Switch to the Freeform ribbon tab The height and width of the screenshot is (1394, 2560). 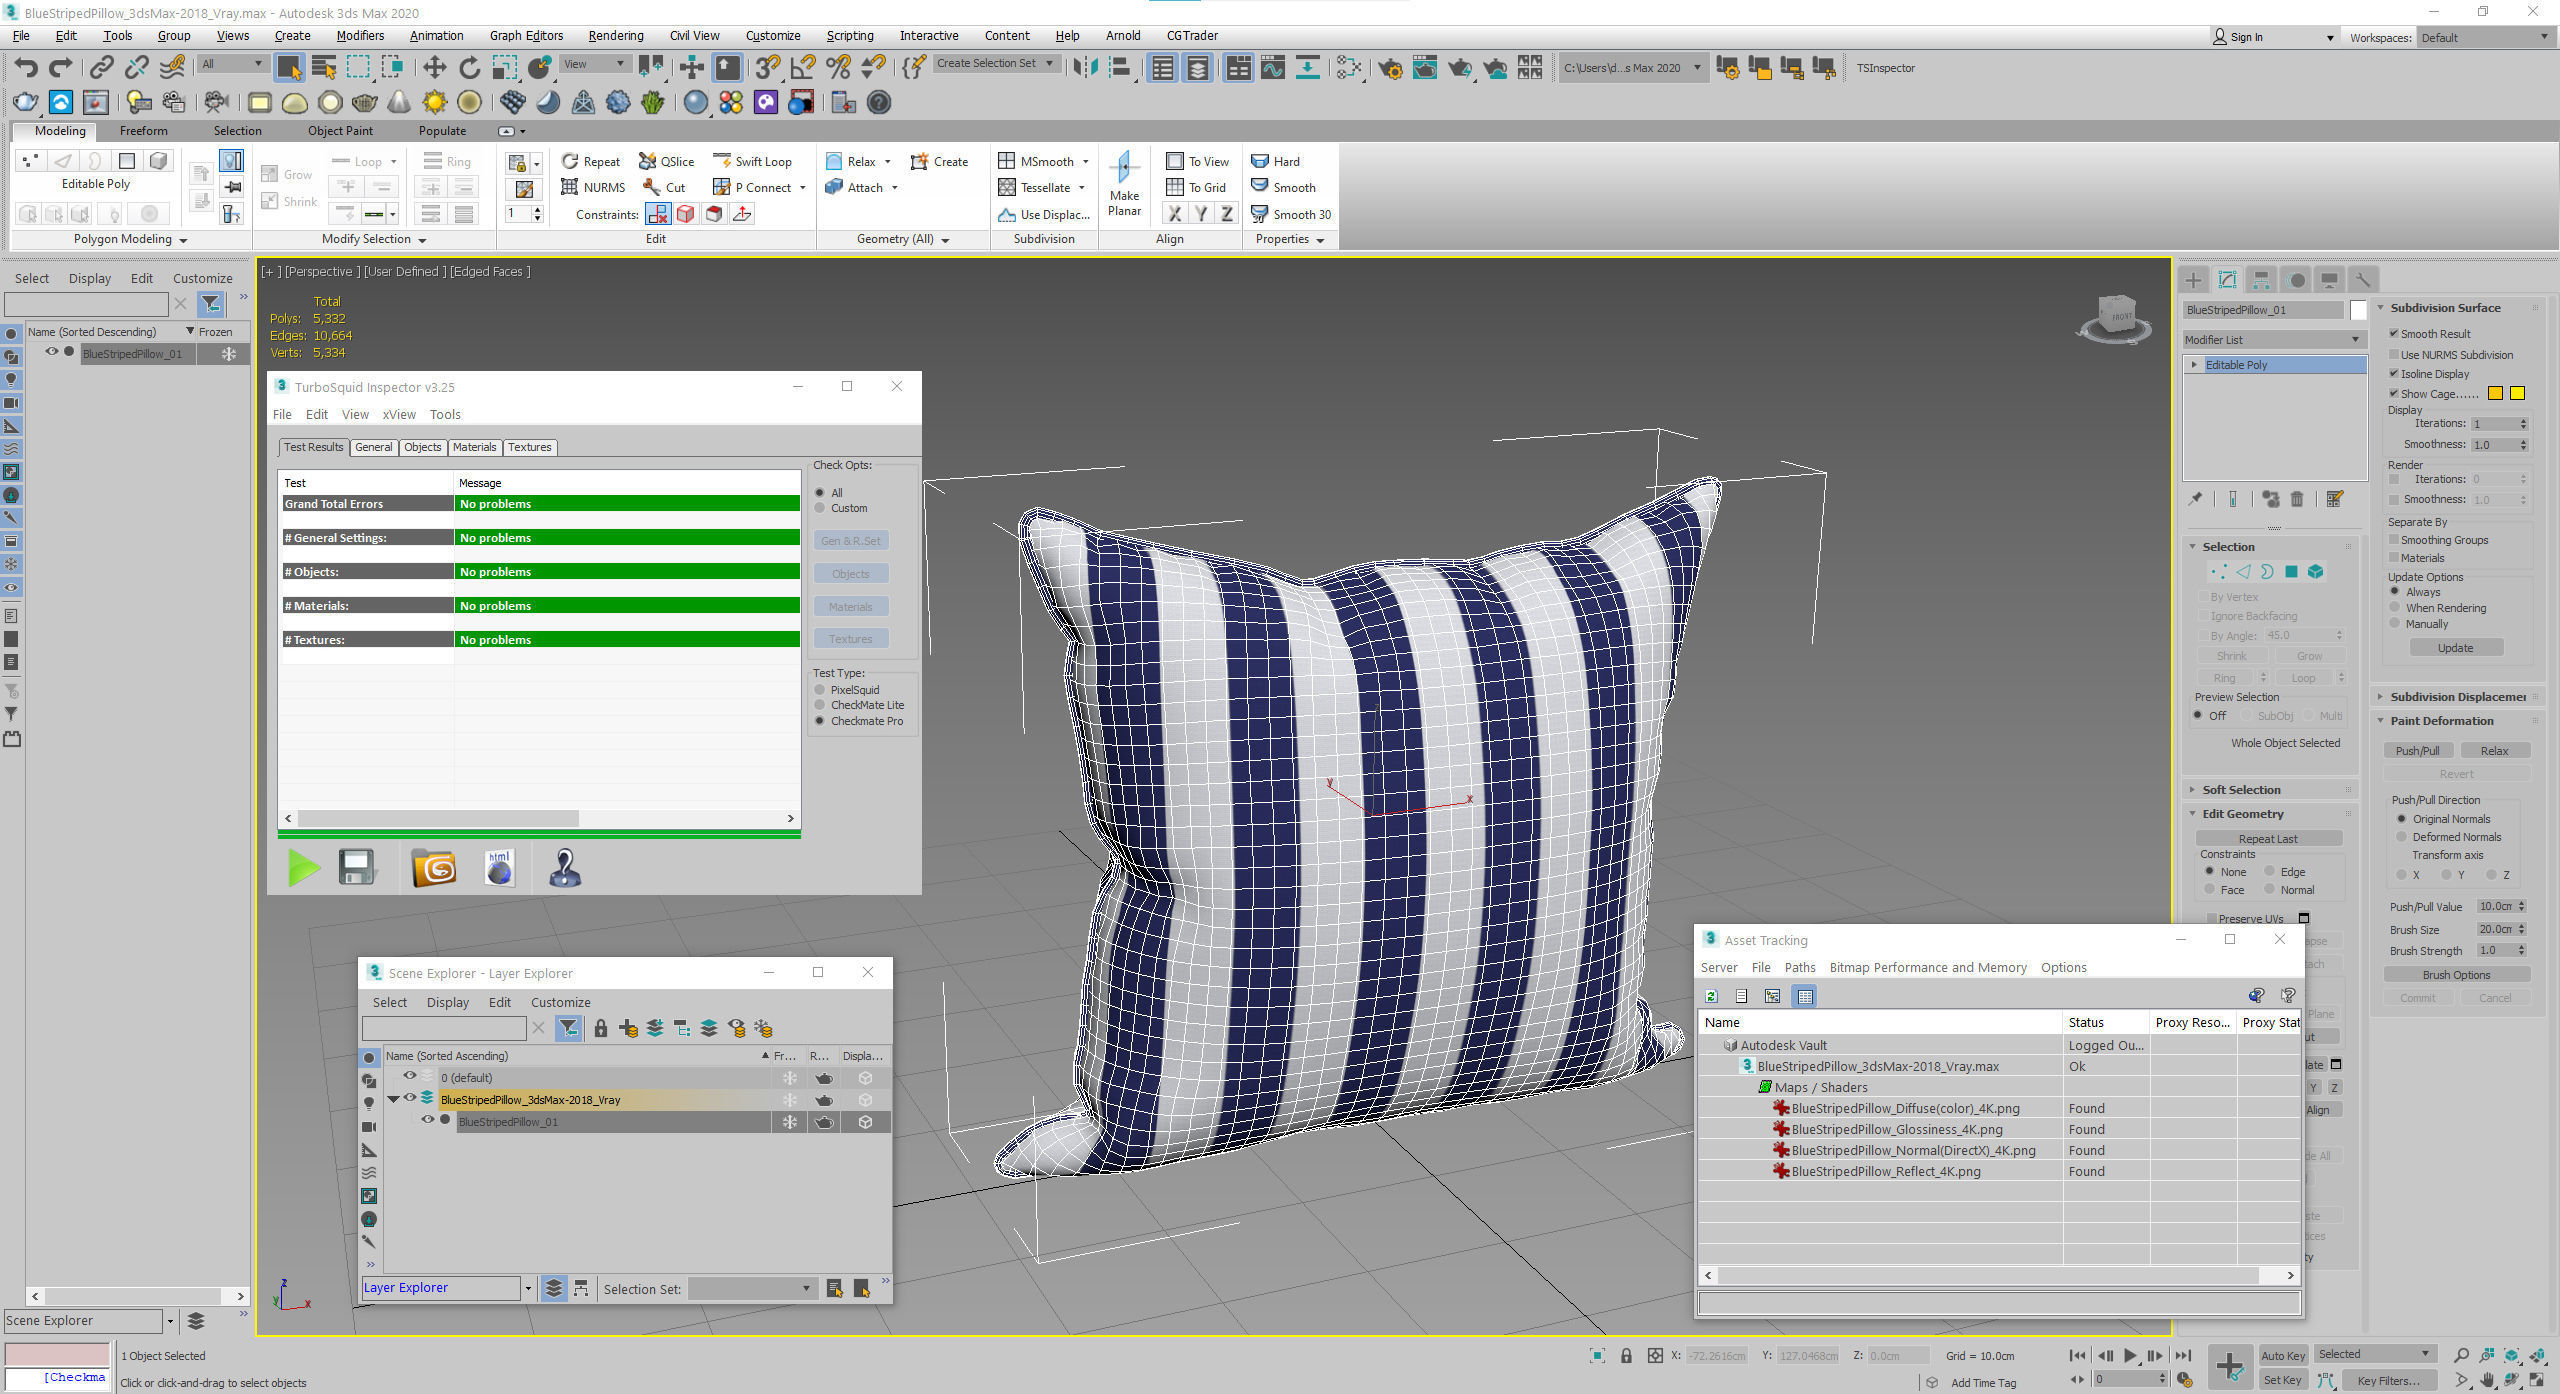(x=143, y=131)
